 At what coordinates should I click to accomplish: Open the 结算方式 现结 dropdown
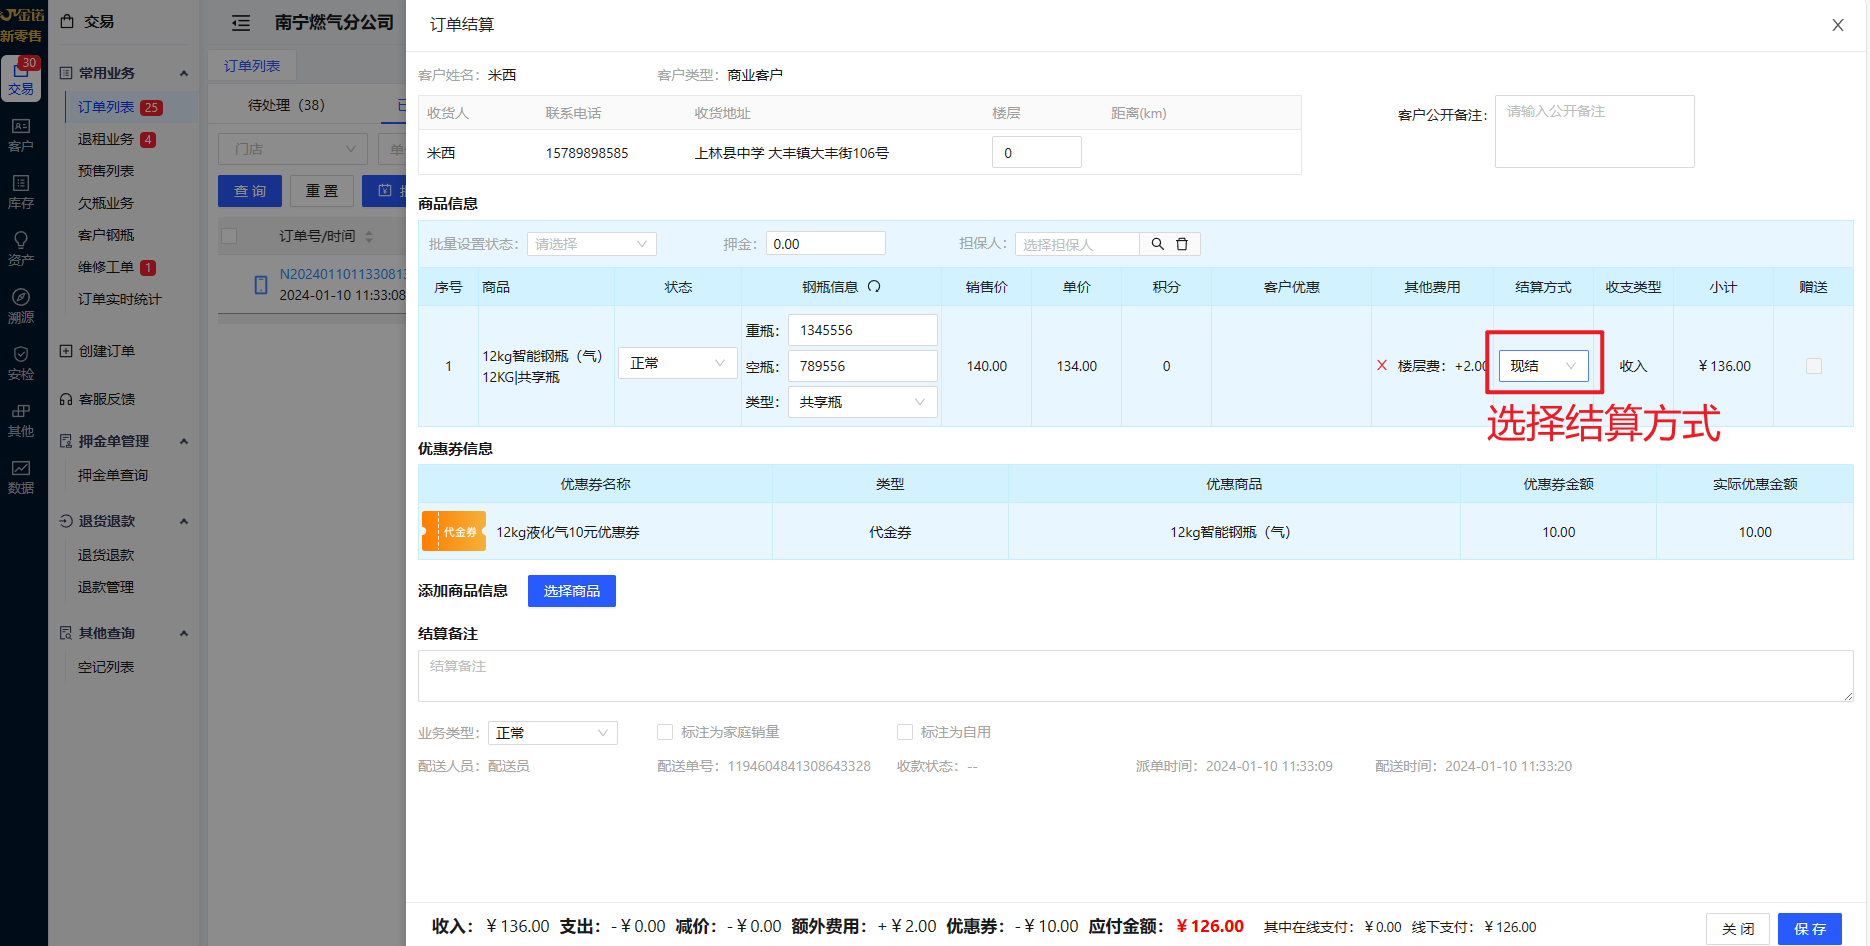coord(1544,366)
